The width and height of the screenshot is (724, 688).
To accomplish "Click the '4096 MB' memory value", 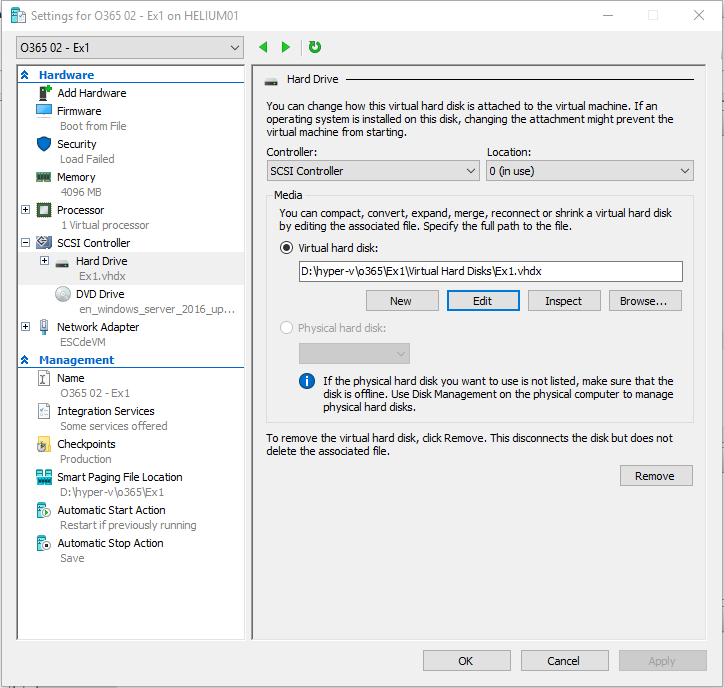I will point(81,192).
